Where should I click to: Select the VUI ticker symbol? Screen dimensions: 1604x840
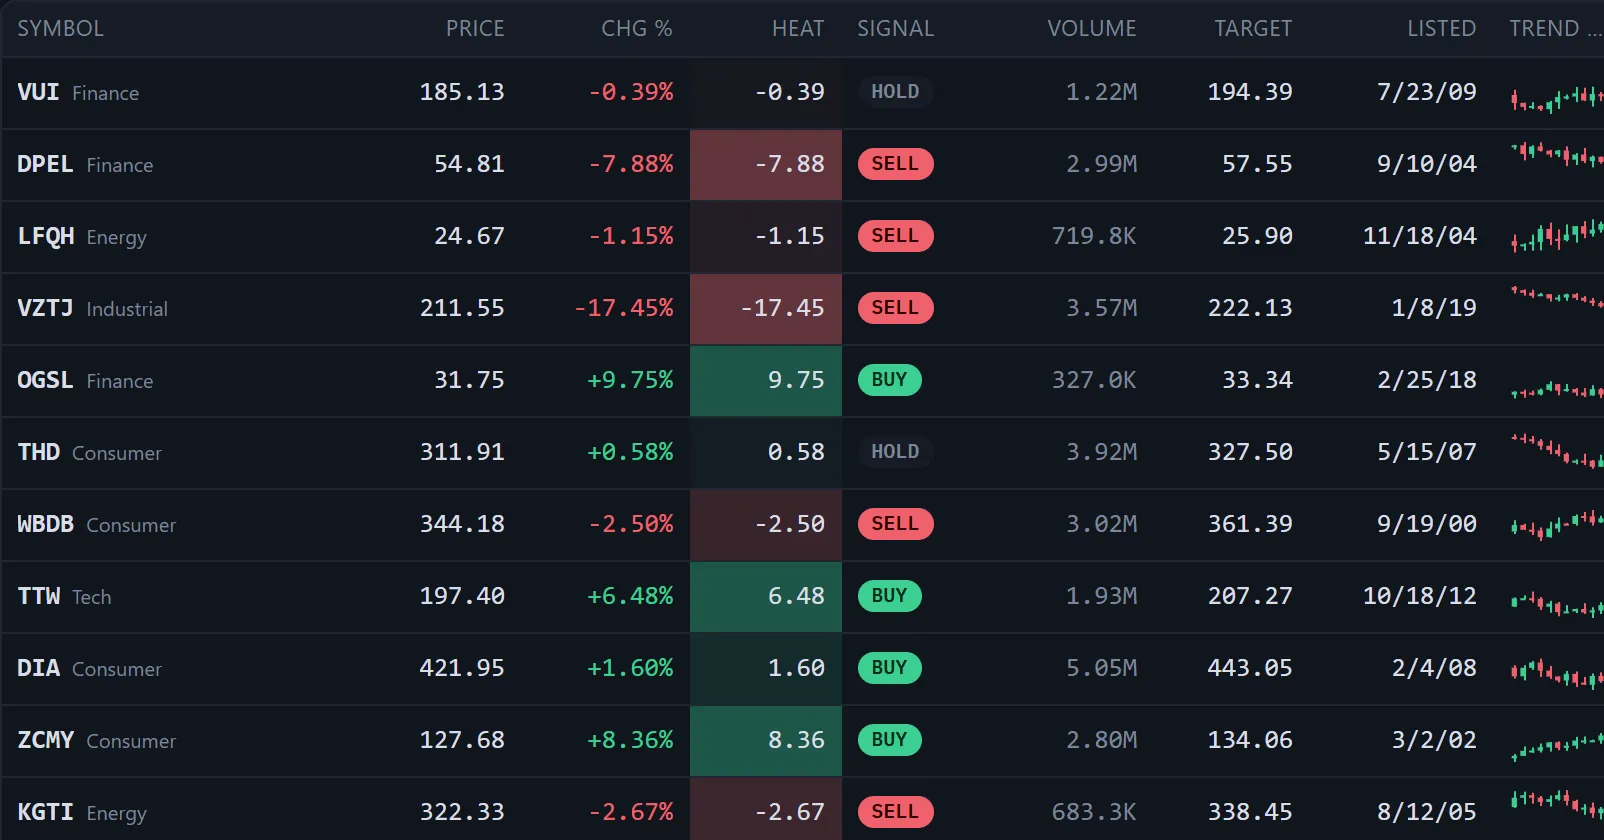pyautogui.click(x=38, y=92)
